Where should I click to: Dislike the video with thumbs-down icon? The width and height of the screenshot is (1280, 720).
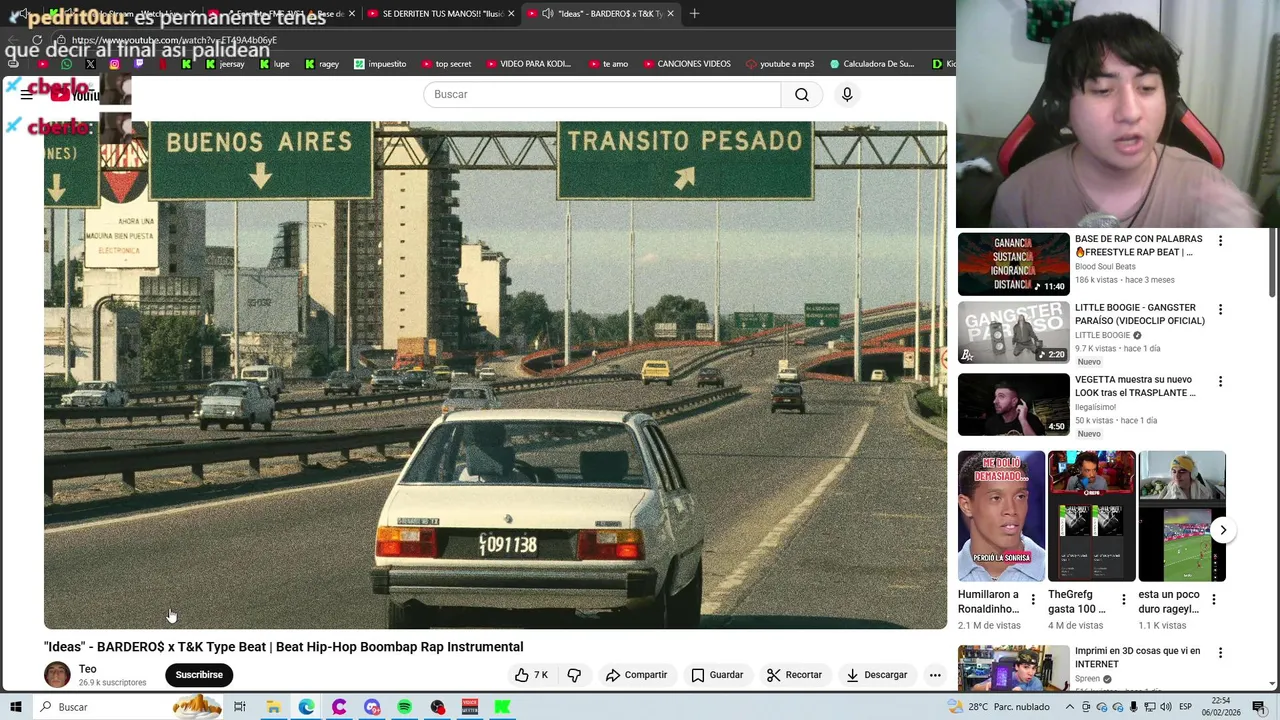(x=574, y=675)
